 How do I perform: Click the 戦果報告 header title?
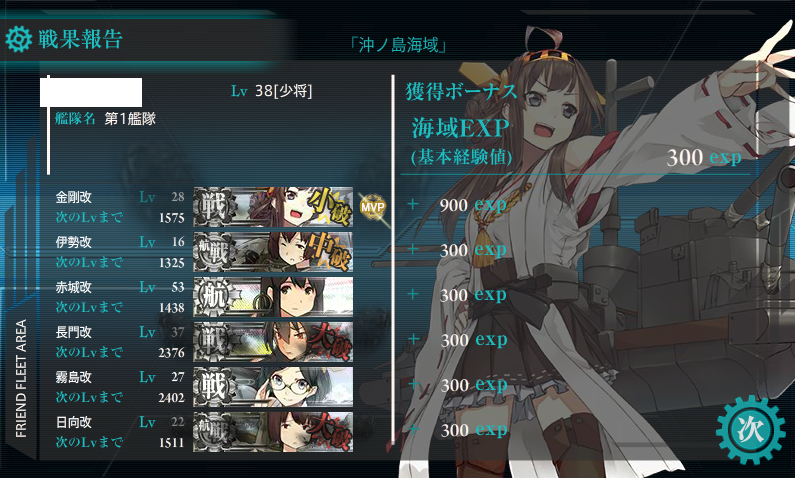[81, 39]
